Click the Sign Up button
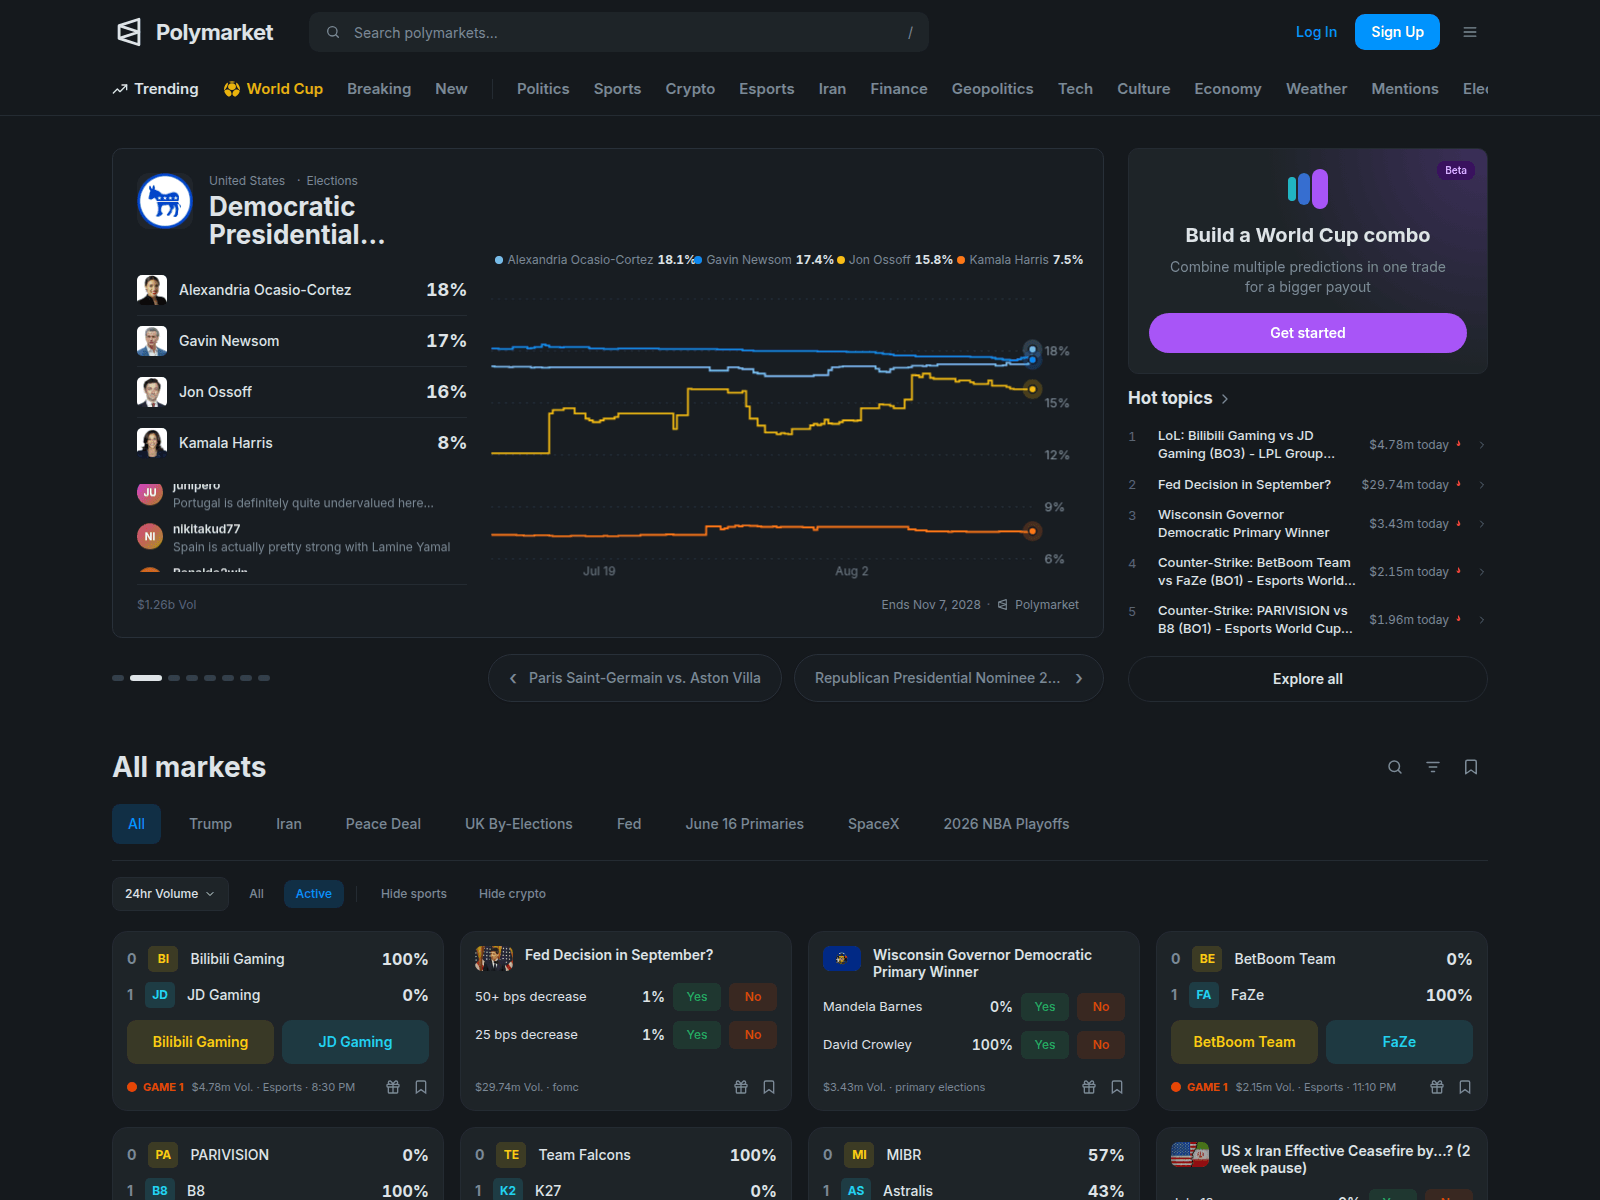The height and width of the screenshot is (1200, 1600). tap(1397, 32)
